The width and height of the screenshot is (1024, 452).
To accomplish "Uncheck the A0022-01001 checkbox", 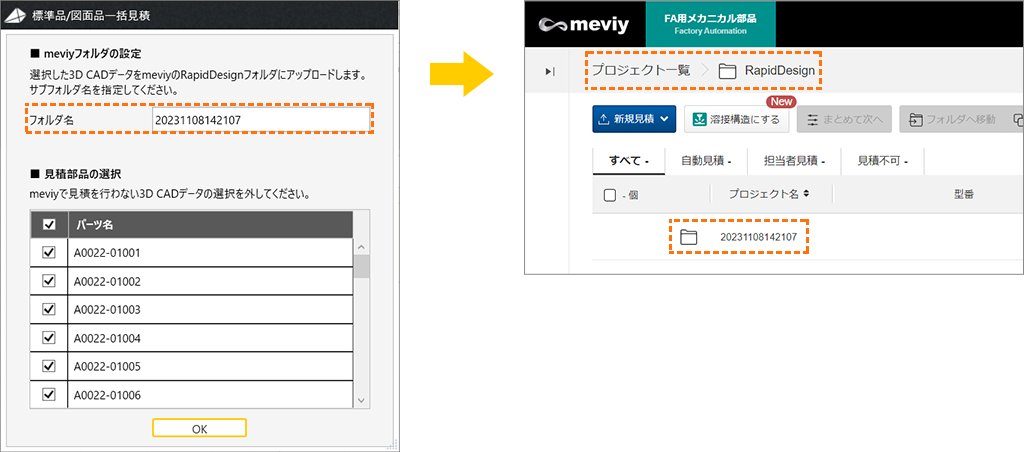I will click(x=48, y=253).
